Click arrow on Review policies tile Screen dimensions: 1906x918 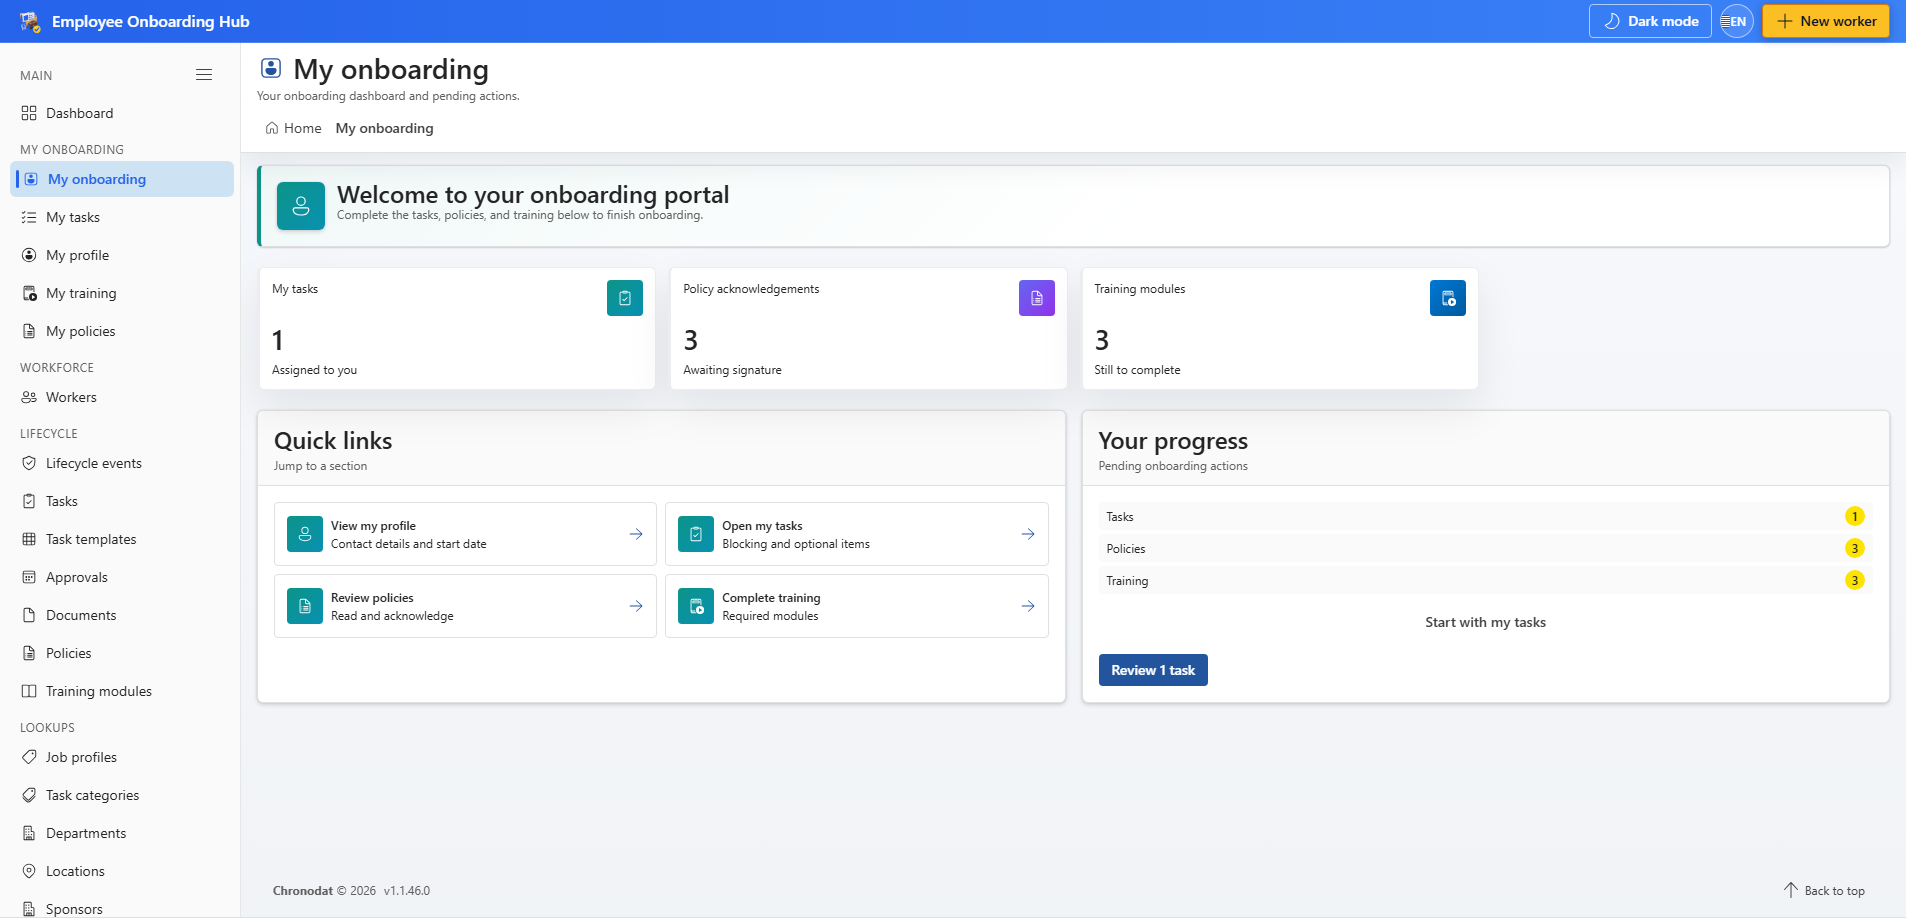[636, 606]
